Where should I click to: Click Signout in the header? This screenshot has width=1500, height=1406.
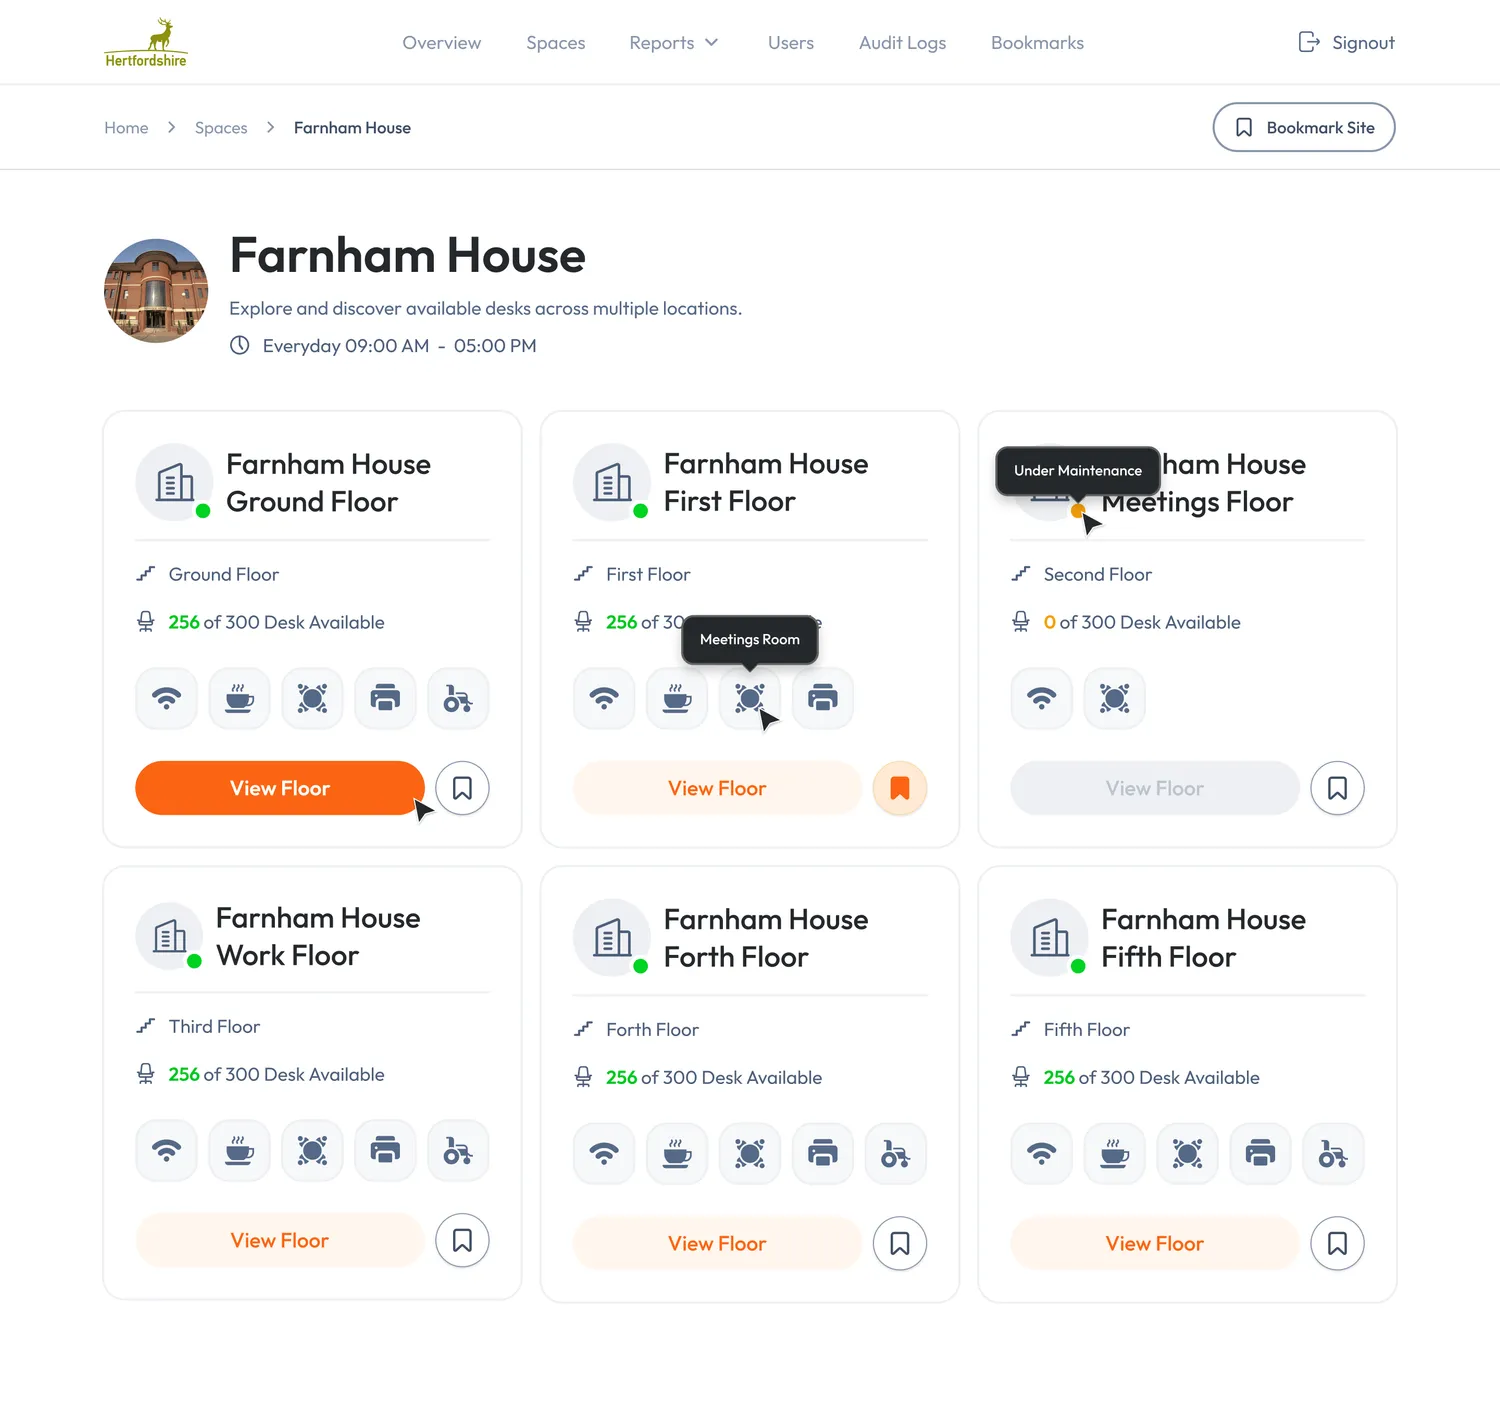[1346, 42]
